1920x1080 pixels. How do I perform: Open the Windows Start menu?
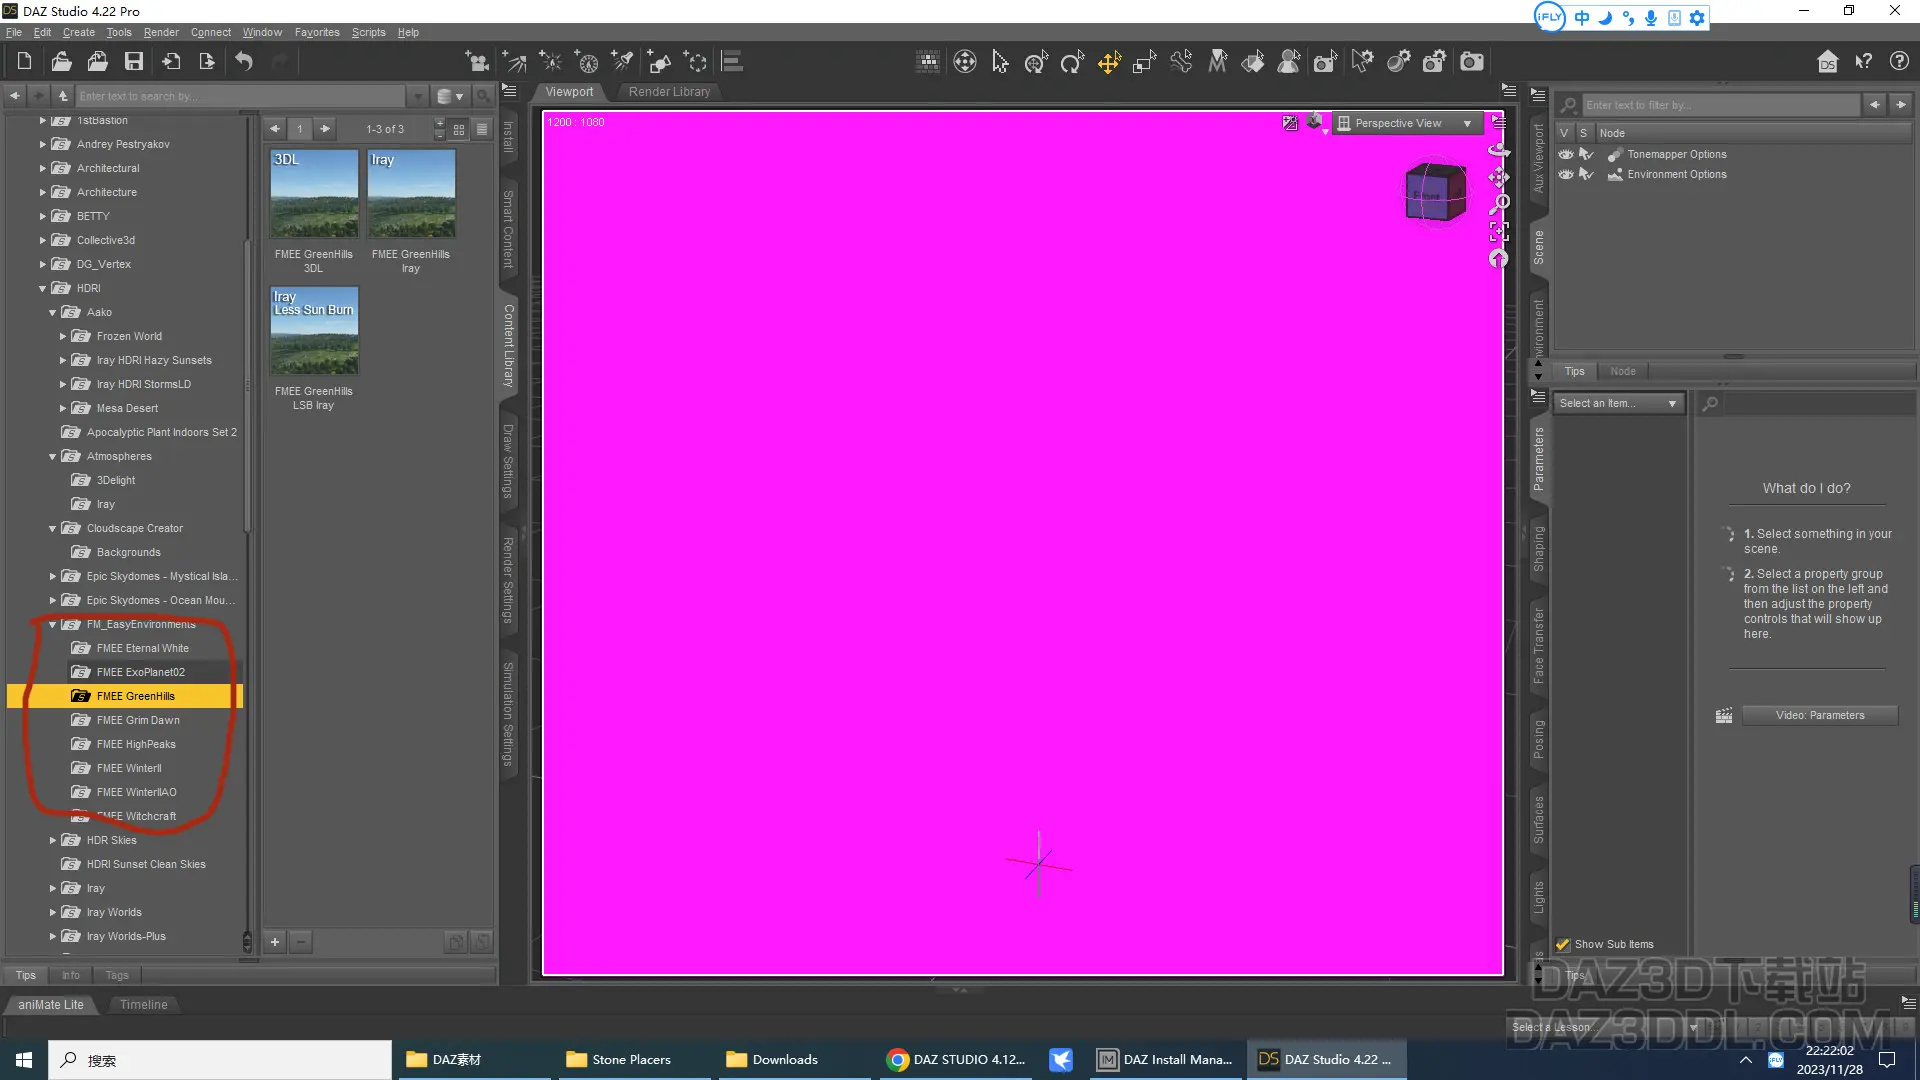pyautogui.click(x=24, y=1060)
